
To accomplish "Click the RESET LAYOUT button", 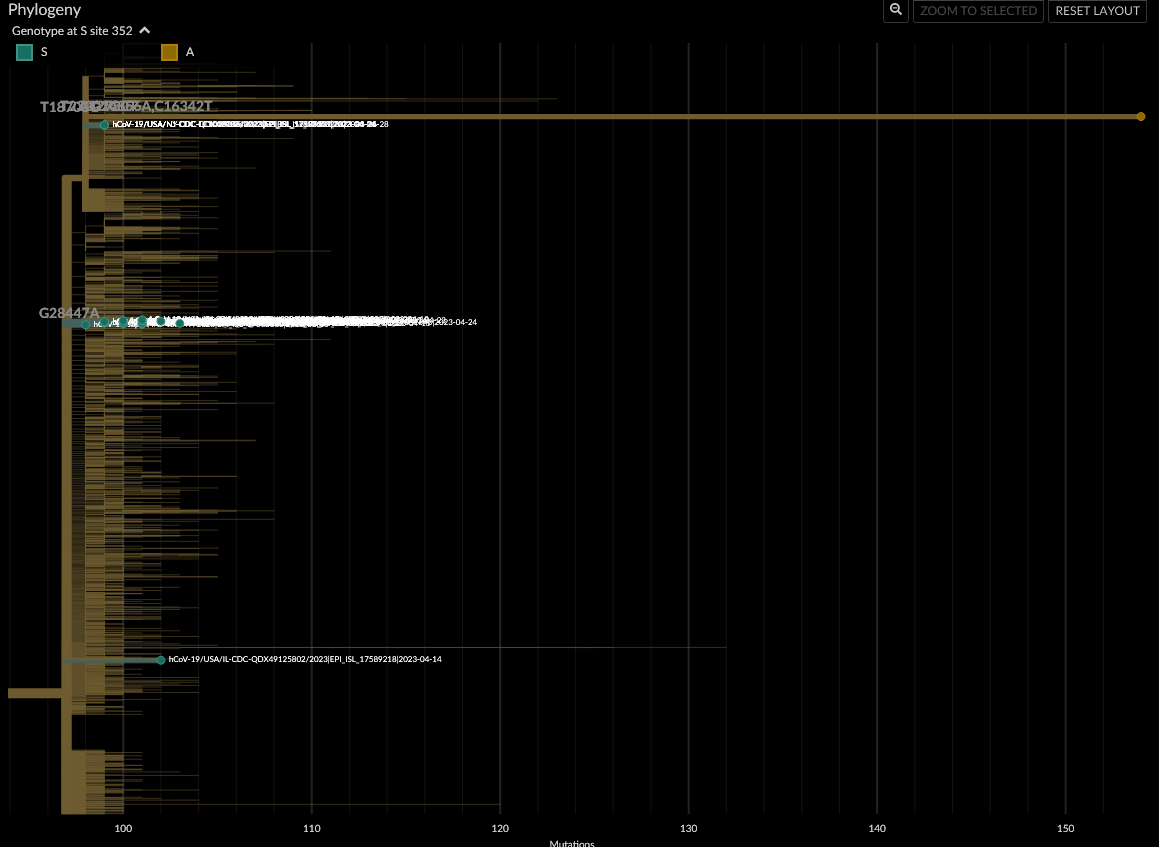I will (x=1097, y=11).
